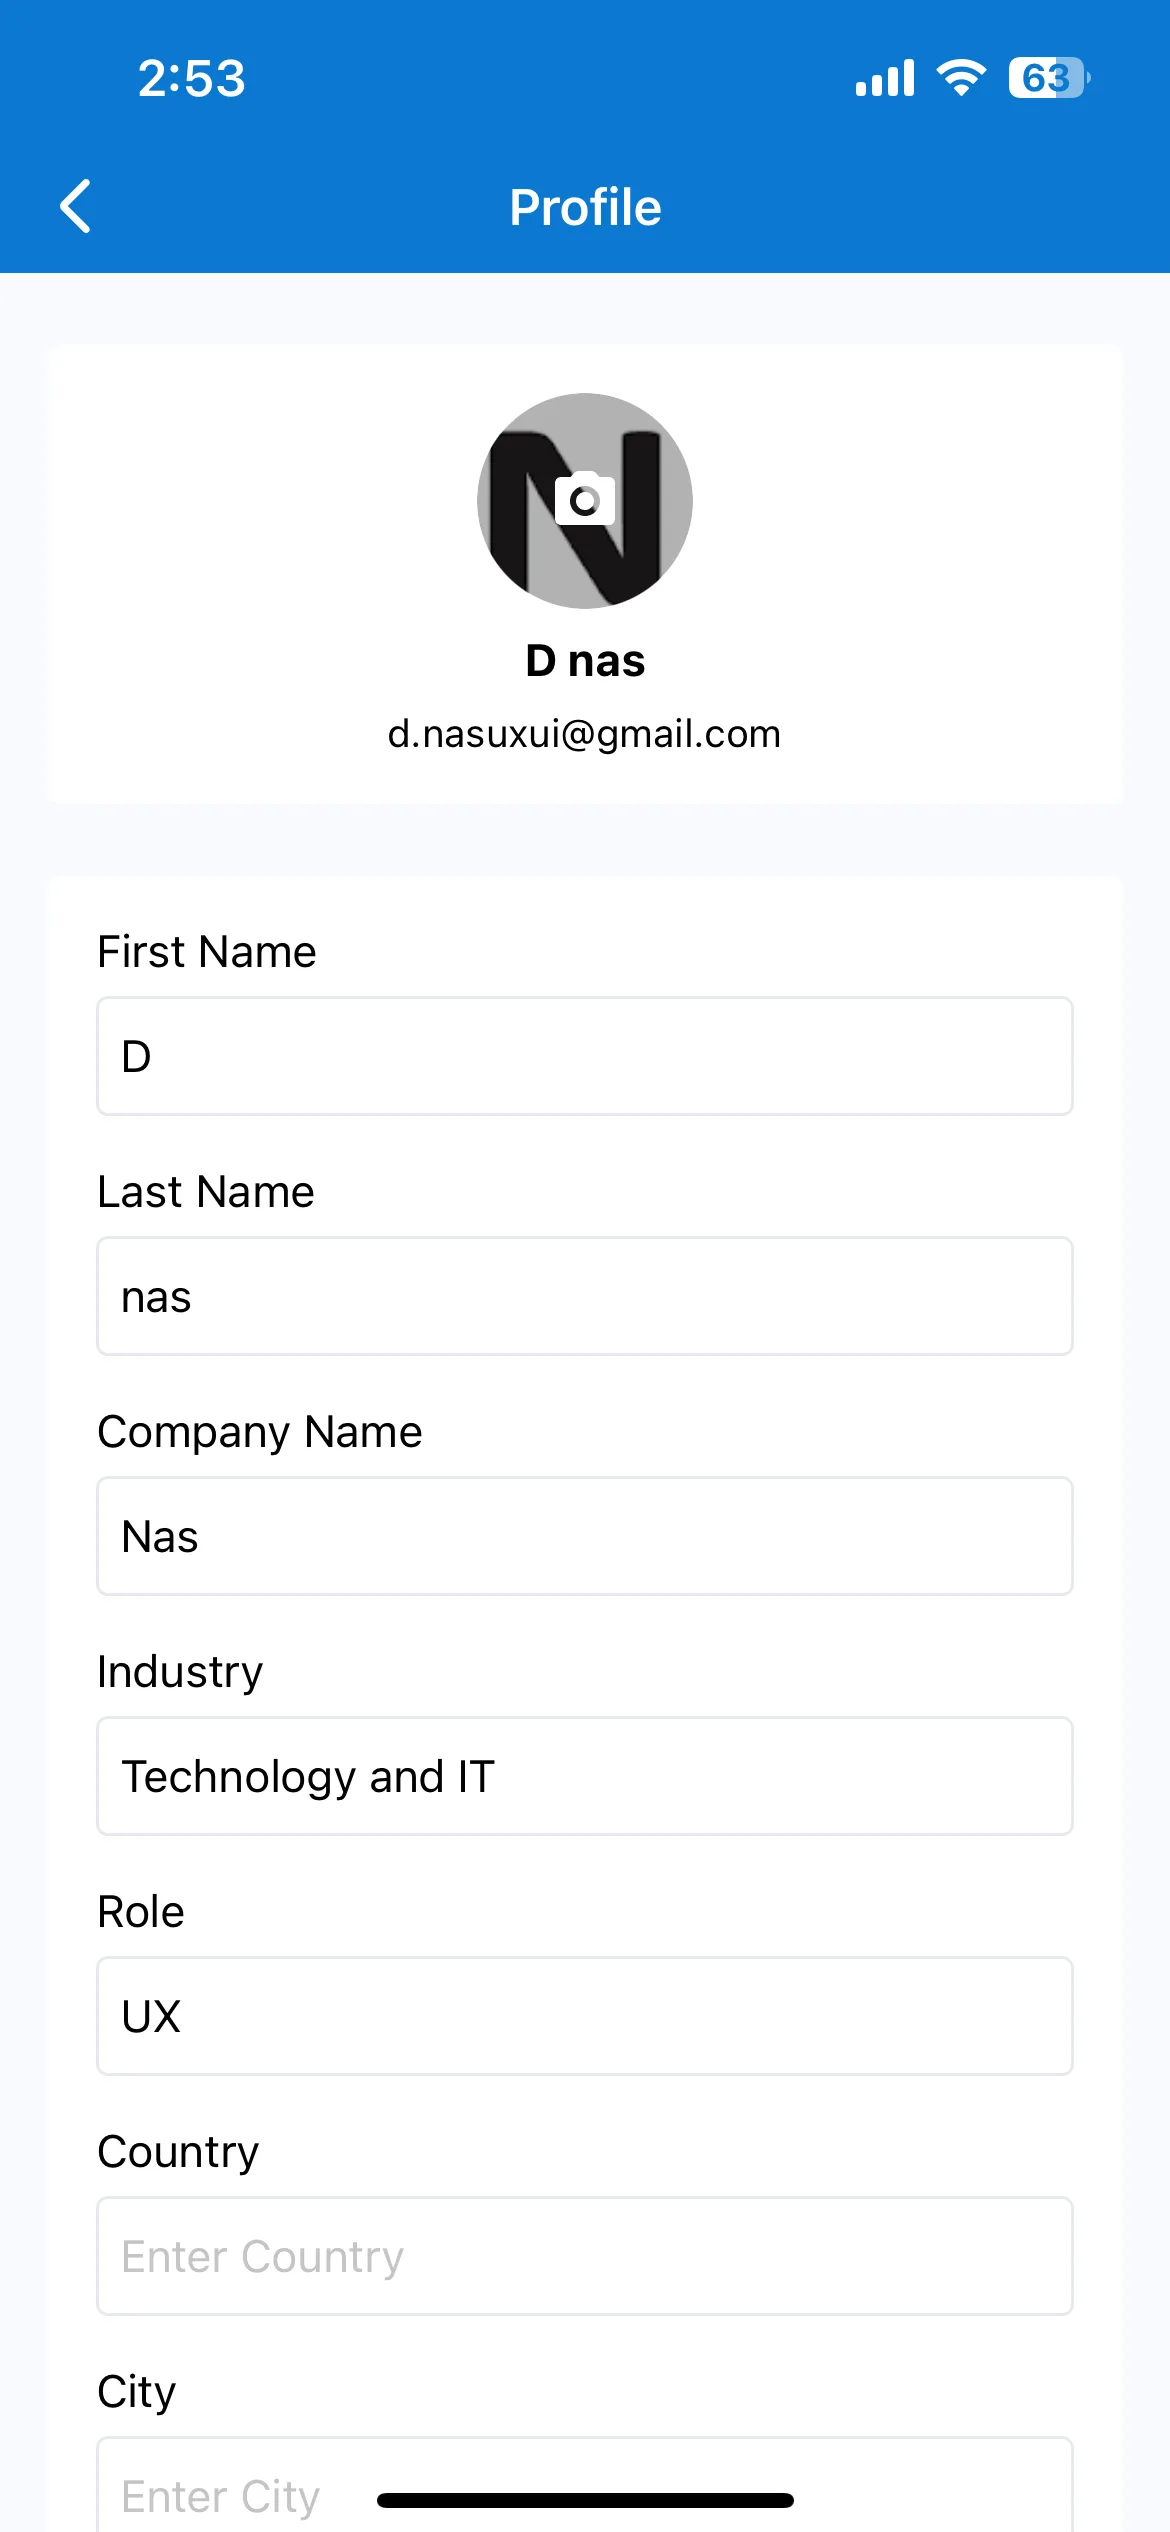Viewport: 1170px width, 2532px height.
Task: Tap the First Name label
Action: click(207, 951)
